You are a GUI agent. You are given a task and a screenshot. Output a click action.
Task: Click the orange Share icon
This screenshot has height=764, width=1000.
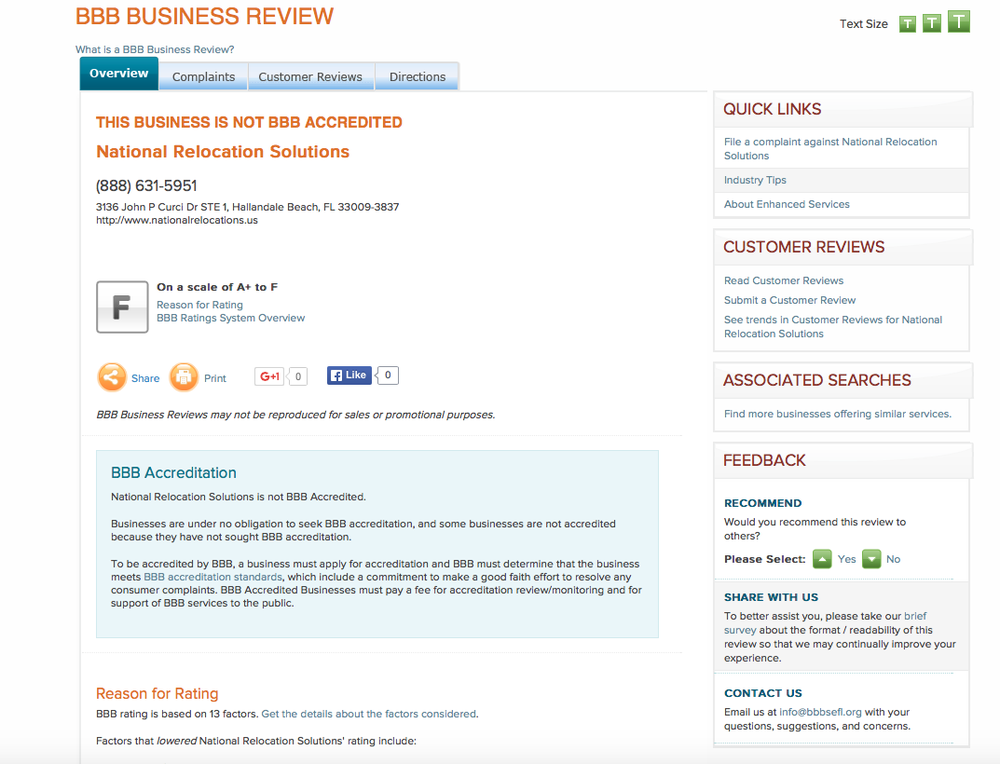point(112,377)
